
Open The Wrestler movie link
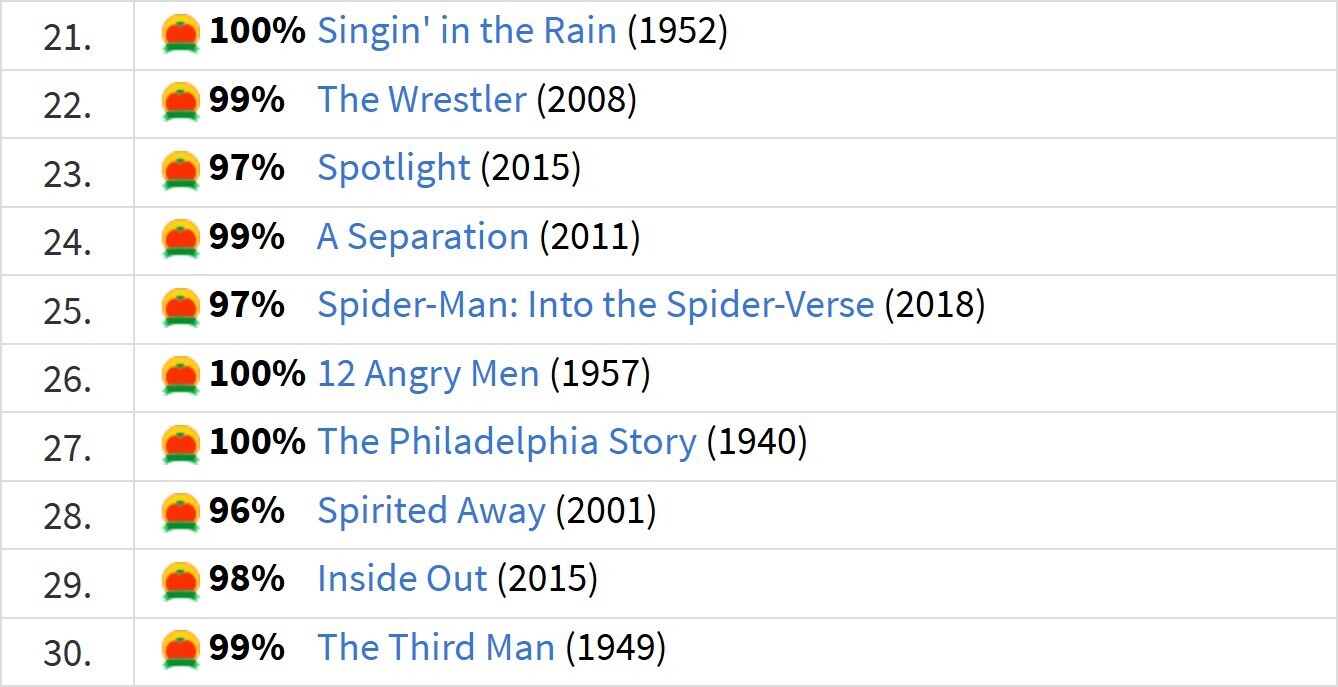(x=422, y=100)
